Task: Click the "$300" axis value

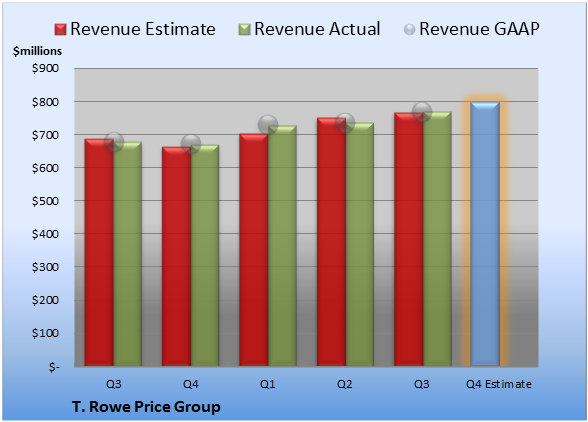Action: point(45,267)
